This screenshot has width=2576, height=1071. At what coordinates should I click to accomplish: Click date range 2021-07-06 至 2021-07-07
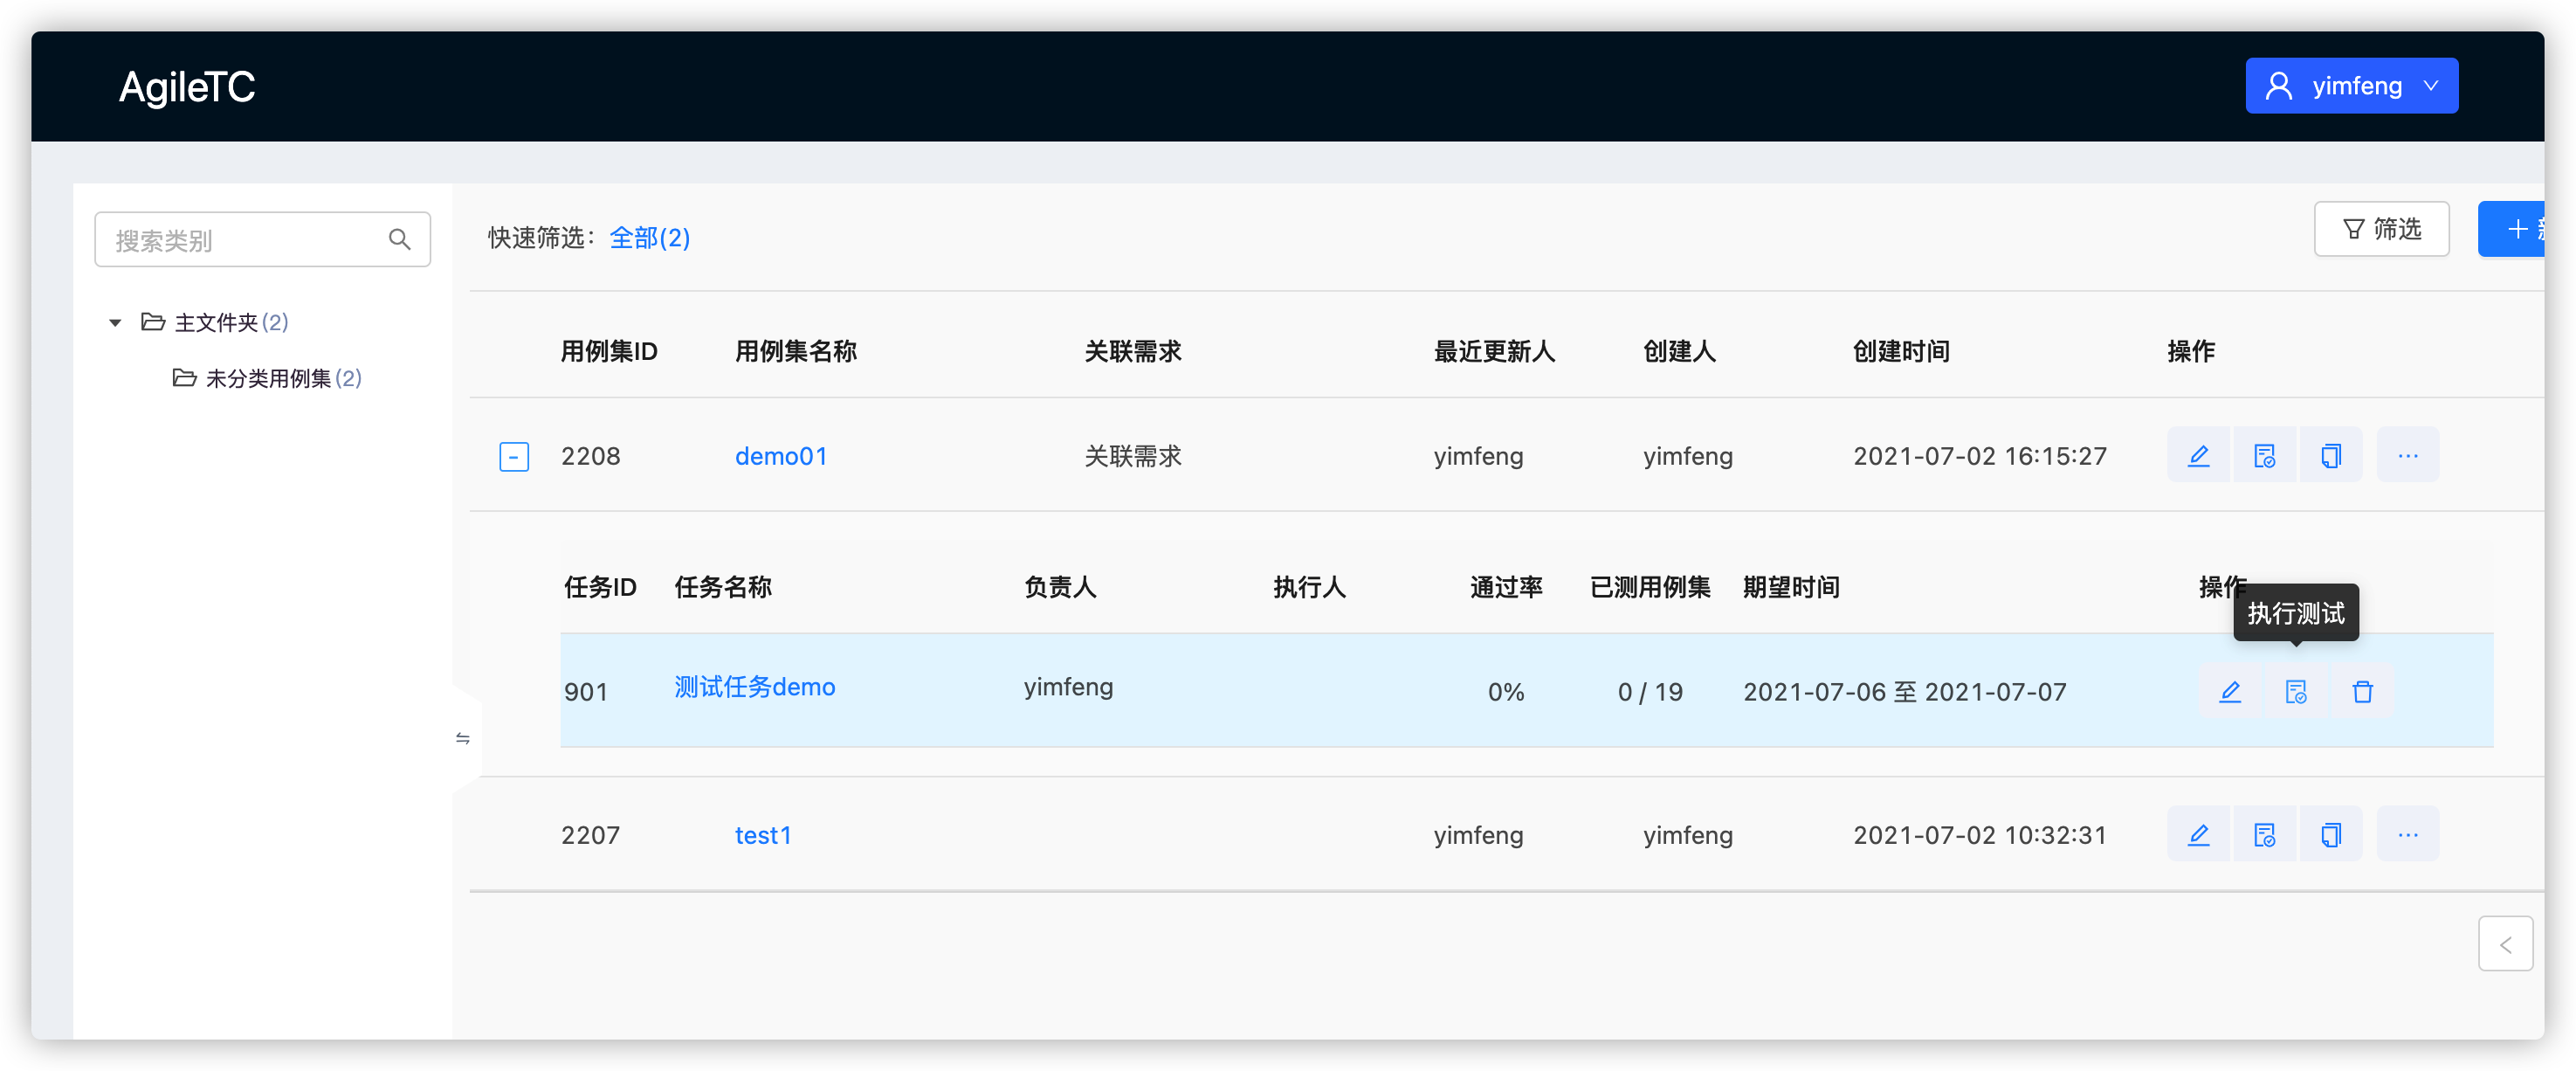[x=1905, y=692]
